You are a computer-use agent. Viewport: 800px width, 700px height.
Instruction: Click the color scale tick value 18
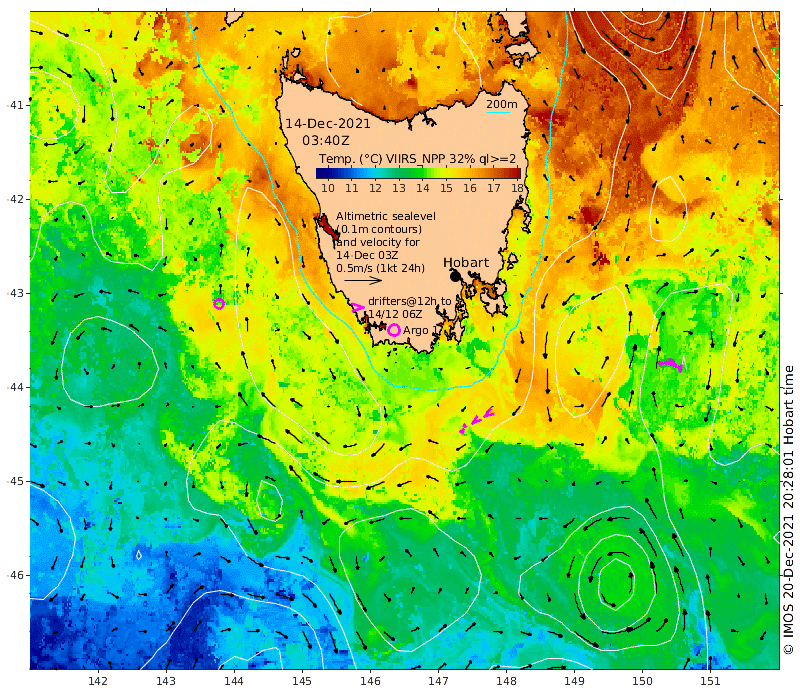click(517, 188)
